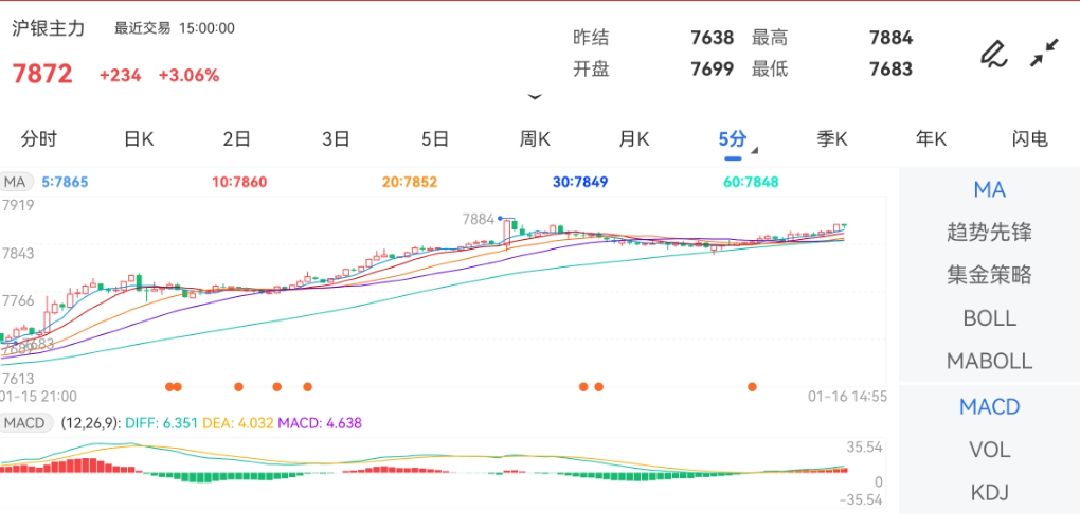Click the 01-16 14:55 end time label
This screenshot has height=514, width=1080.
[847, 396]
